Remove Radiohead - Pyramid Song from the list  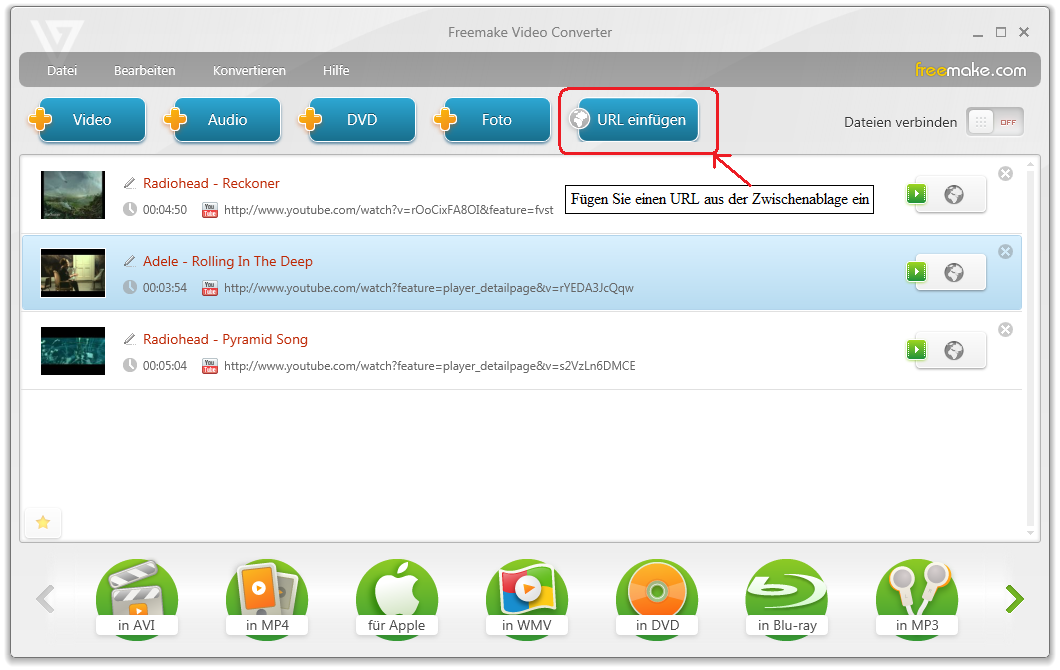point(1005,329)
